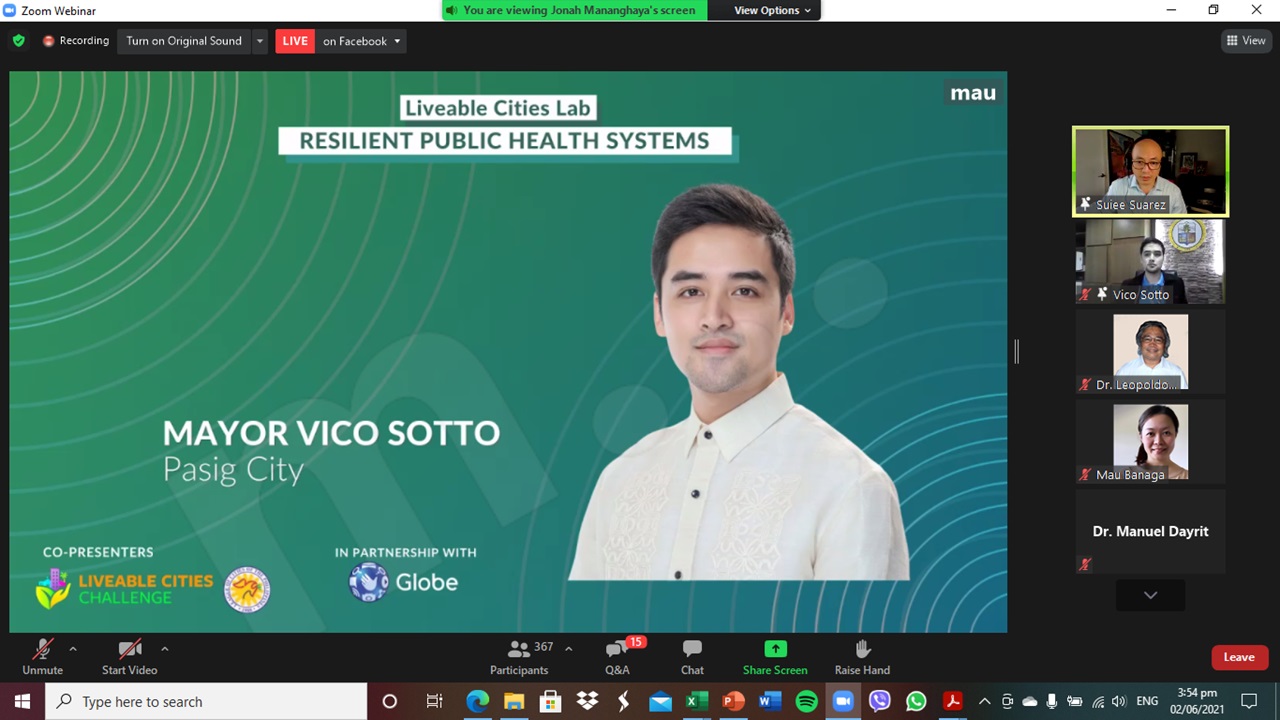This screenshot has width=1280, height=720.
Task: Open Task View on the taskbar
Action: click(434, 701)
